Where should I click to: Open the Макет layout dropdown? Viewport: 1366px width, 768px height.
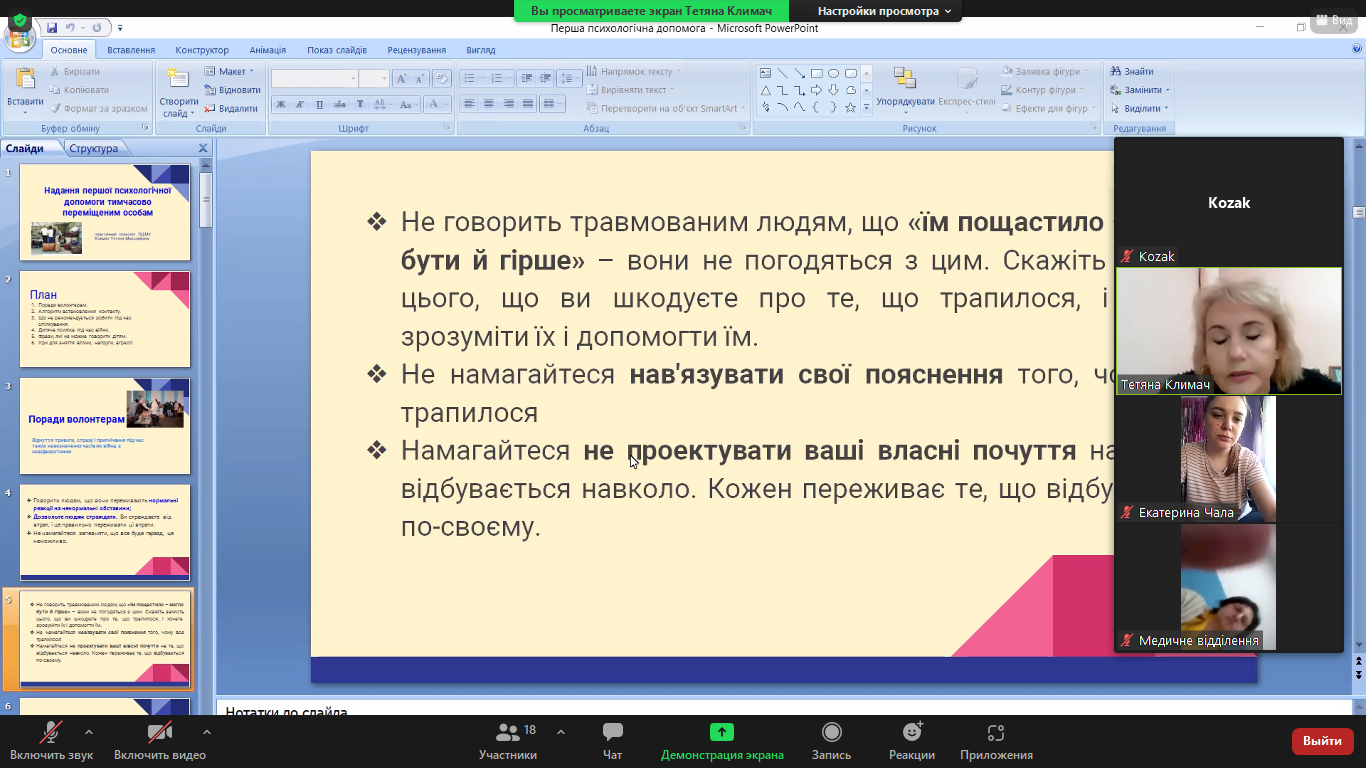coord(230,72)
